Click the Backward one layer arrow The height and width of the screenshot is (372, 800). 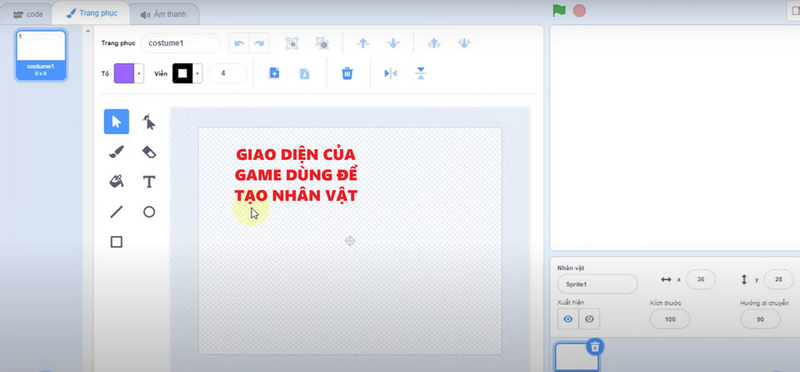pyautogui.click(x=393, y=43)
